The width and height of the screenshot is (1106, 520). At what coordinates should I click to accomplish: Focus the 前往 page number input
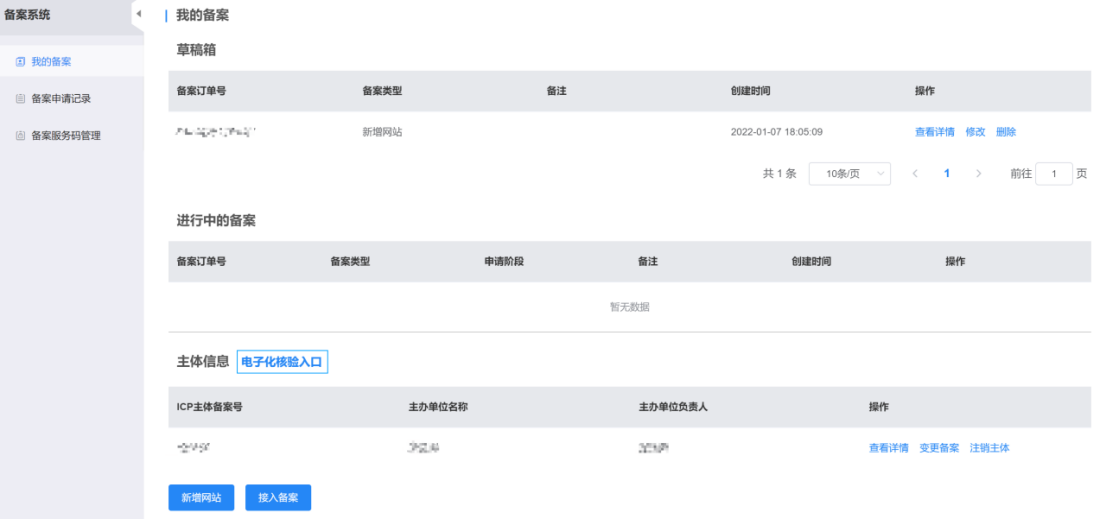[x=1054, y=174]
